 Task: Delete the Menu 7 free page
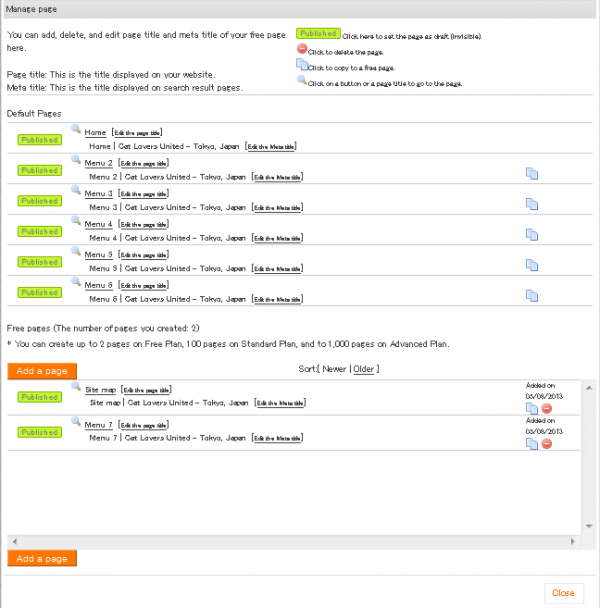pos(546,443)
